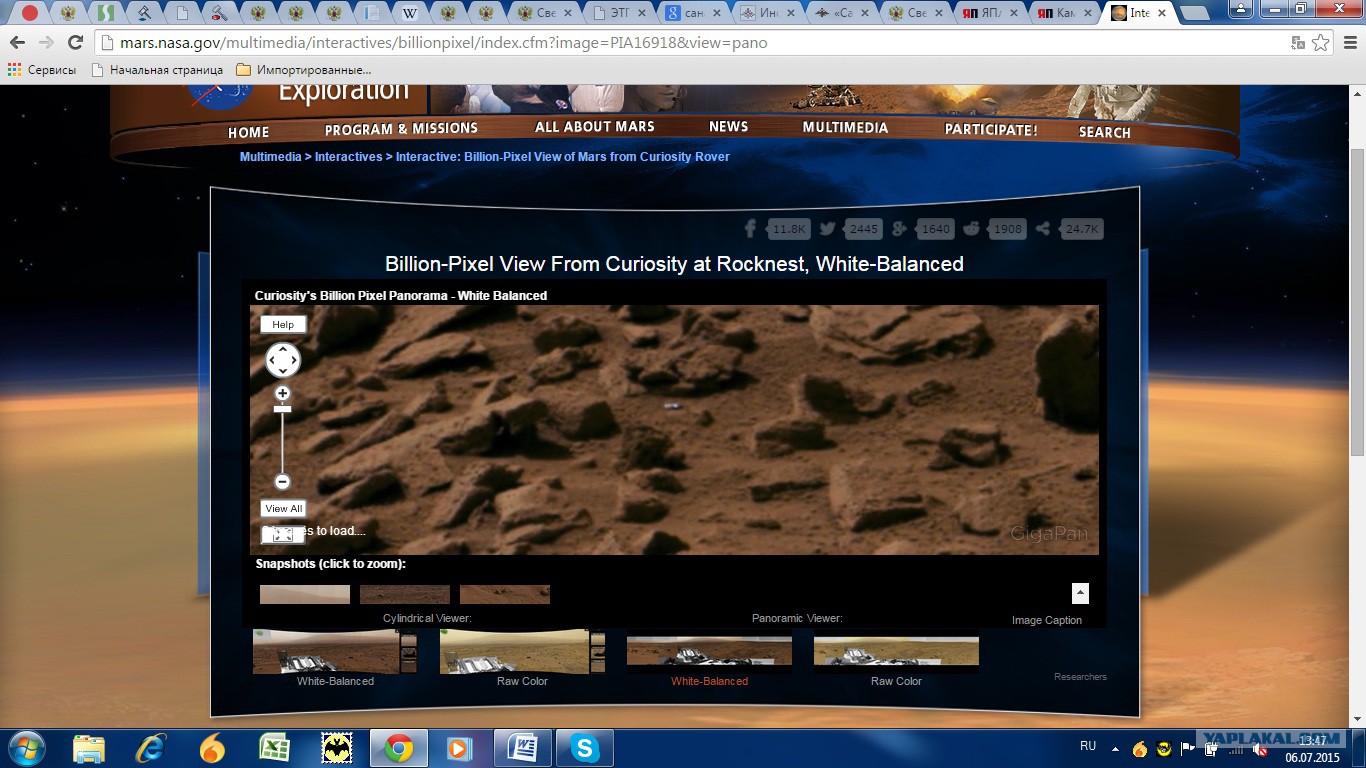Open the HOME menu item
This screenshot has width=1366, height=768.
coord(248,132)
